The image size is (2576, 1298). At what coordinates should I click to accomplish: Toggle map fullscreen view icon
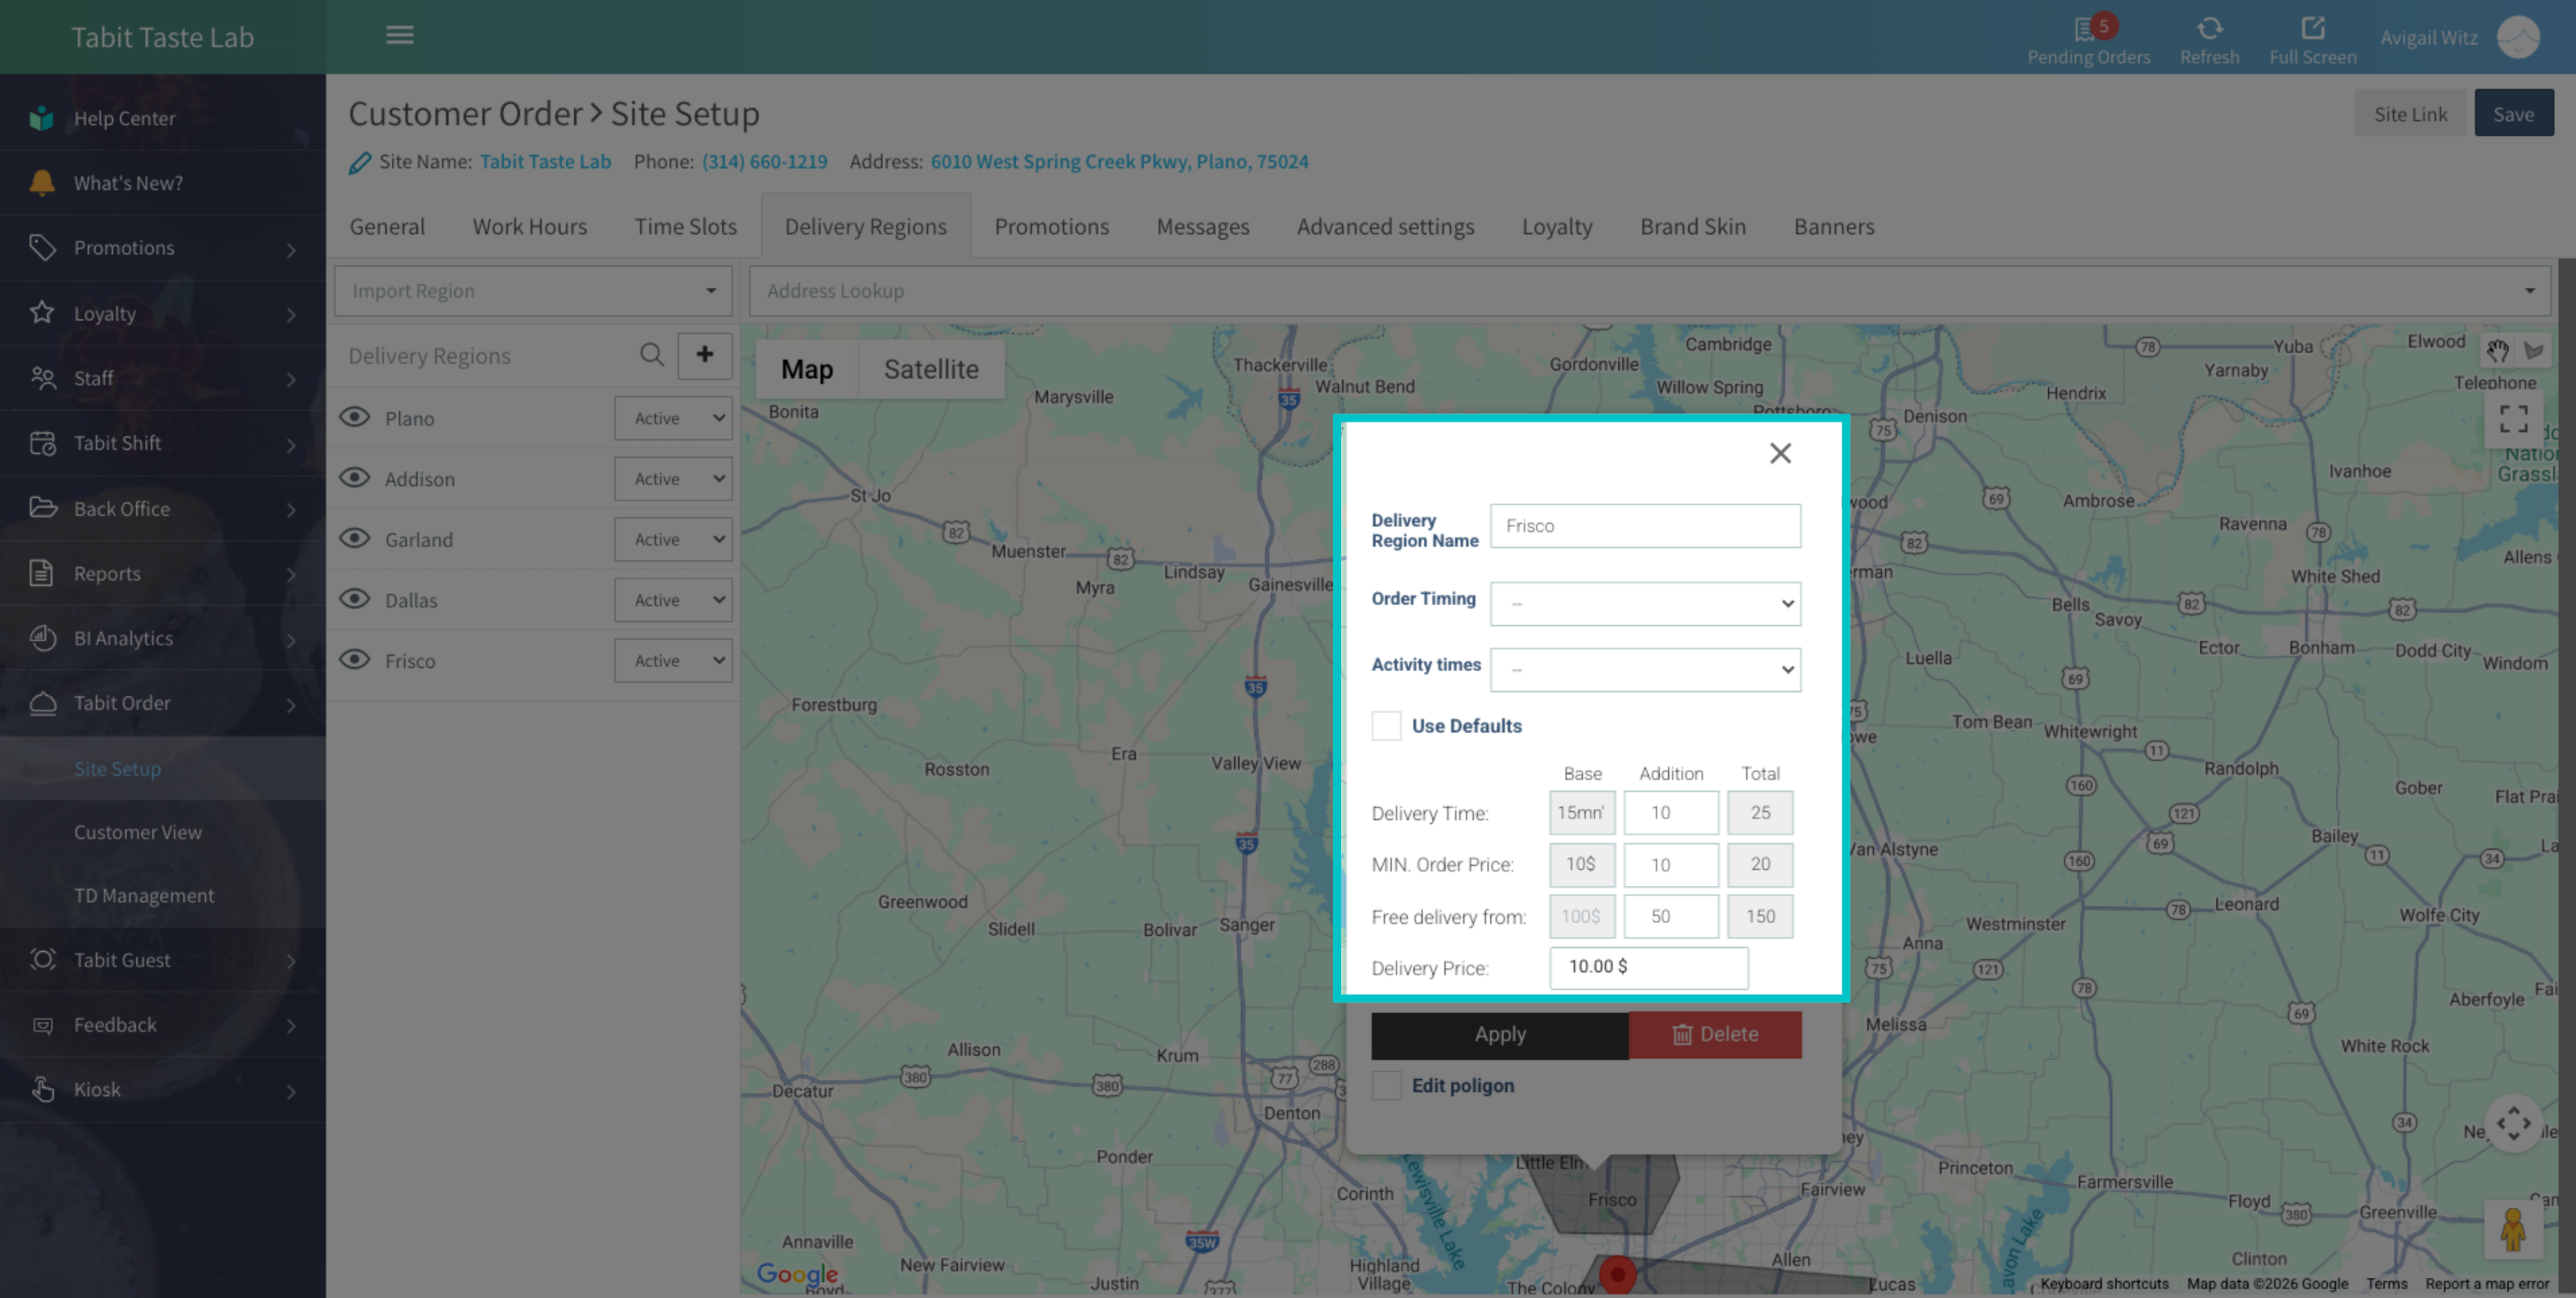pos(2513,418)
